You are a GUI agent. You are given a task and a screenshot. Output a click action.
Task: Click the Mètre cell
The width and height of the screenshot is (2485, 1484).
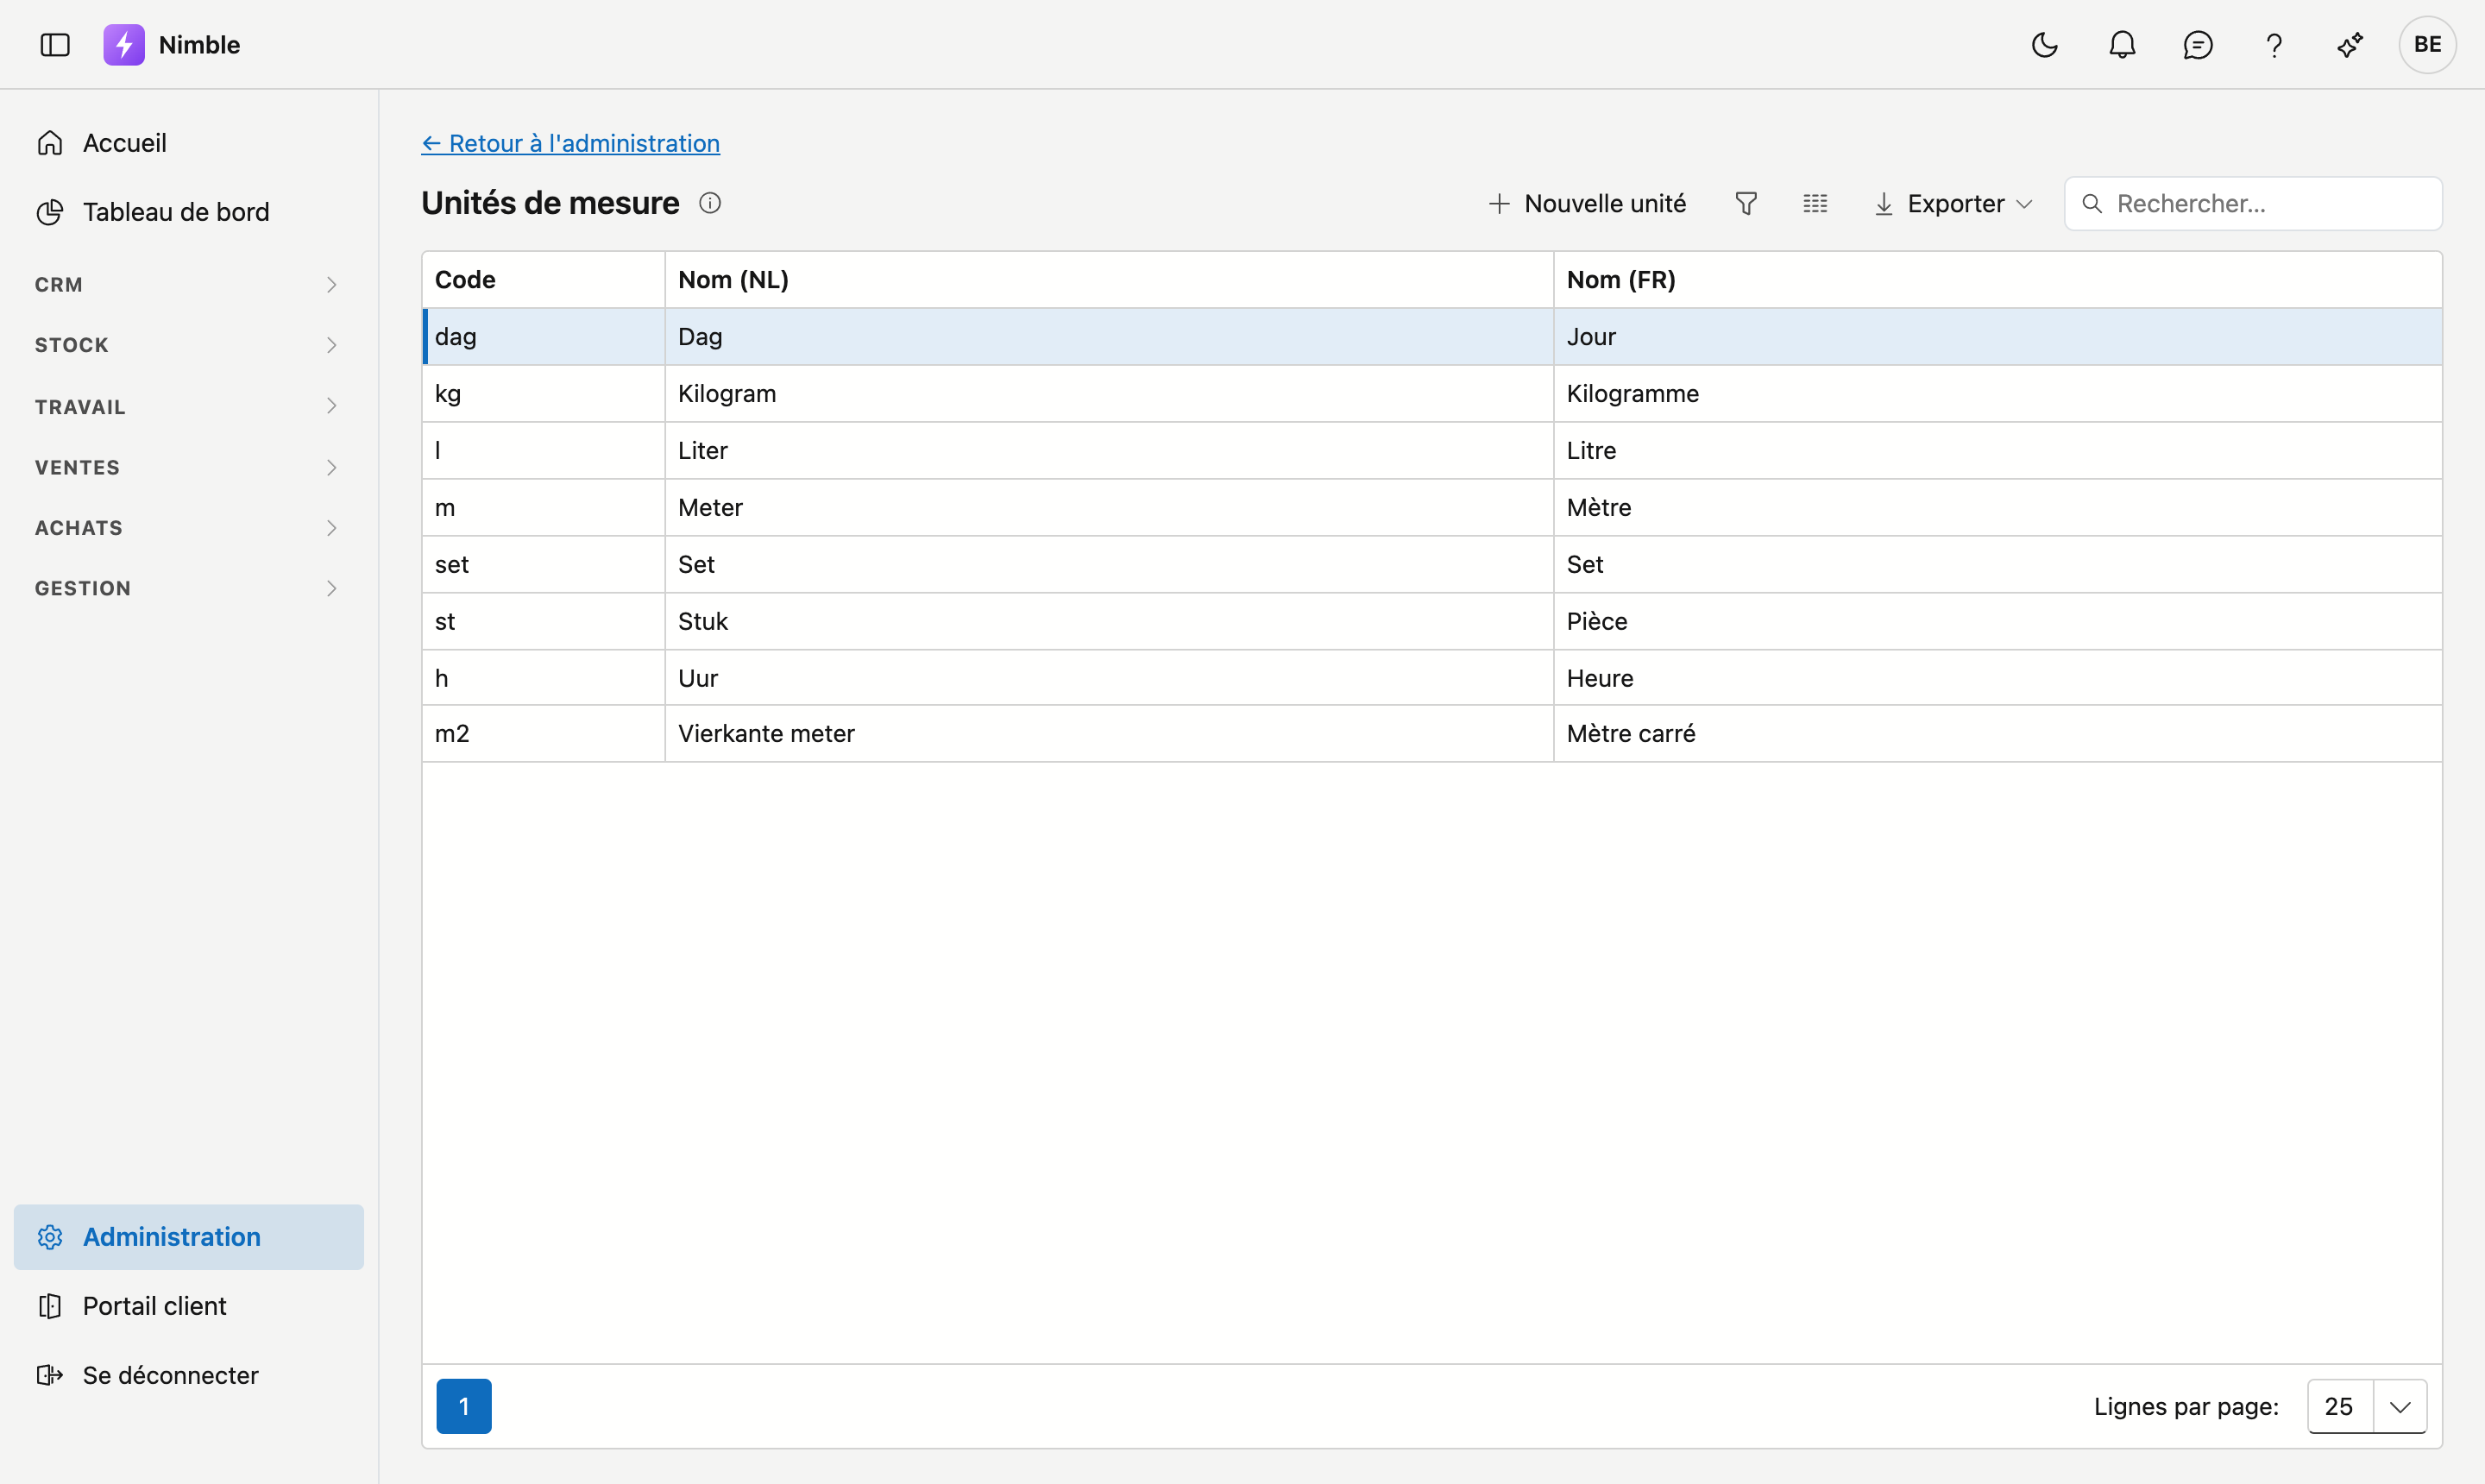point(1997,508)
